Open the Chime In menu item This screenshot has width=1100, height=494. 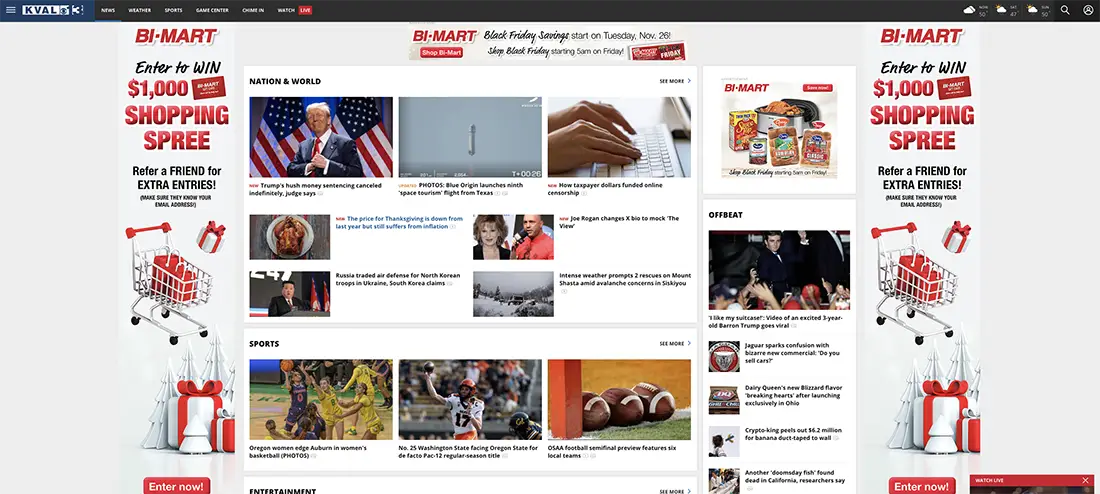[x=253, y=11]
